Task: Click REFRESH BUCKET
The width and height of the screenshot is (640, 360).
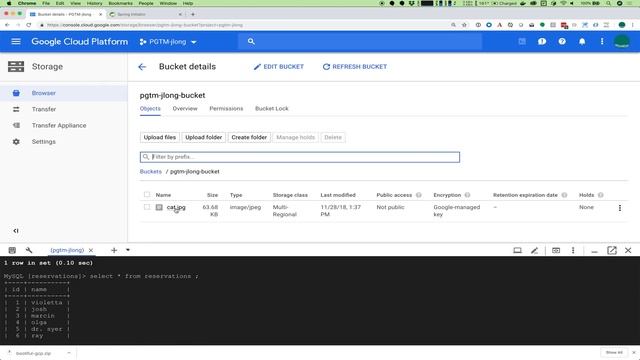Action: 355,67
